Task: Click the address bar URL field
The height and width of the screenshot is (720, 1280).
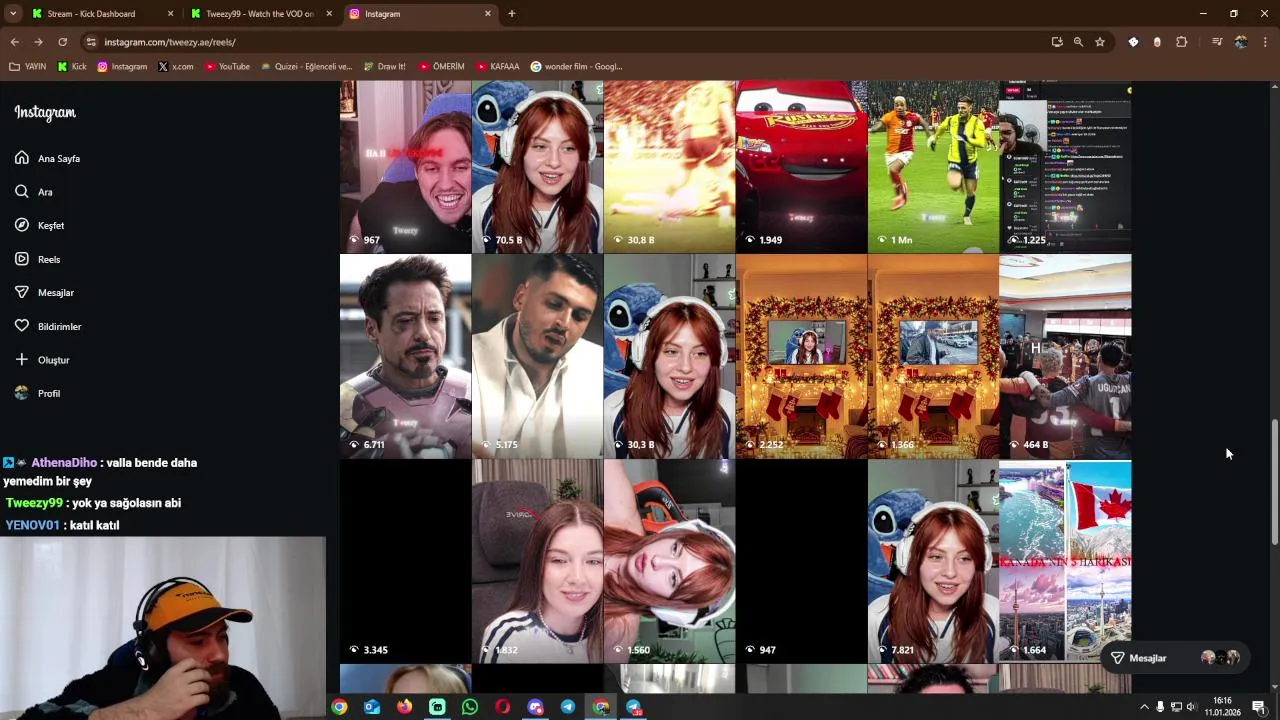Action: coord(560,42)
